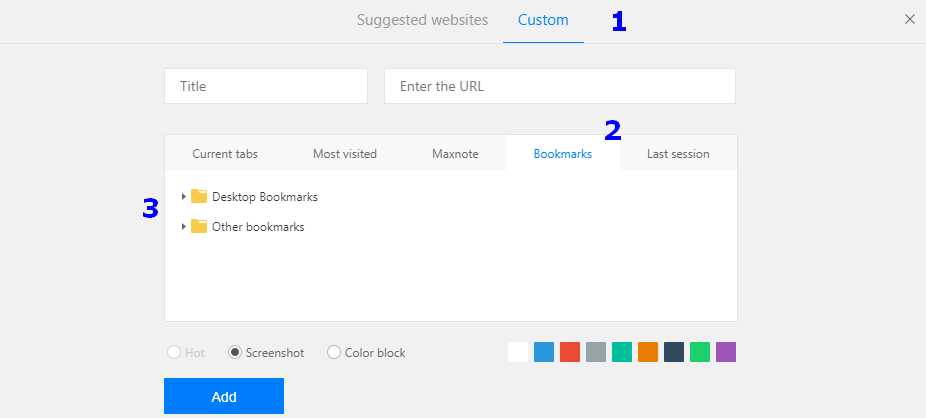Focus the Title input field

(x=266, y=86)
